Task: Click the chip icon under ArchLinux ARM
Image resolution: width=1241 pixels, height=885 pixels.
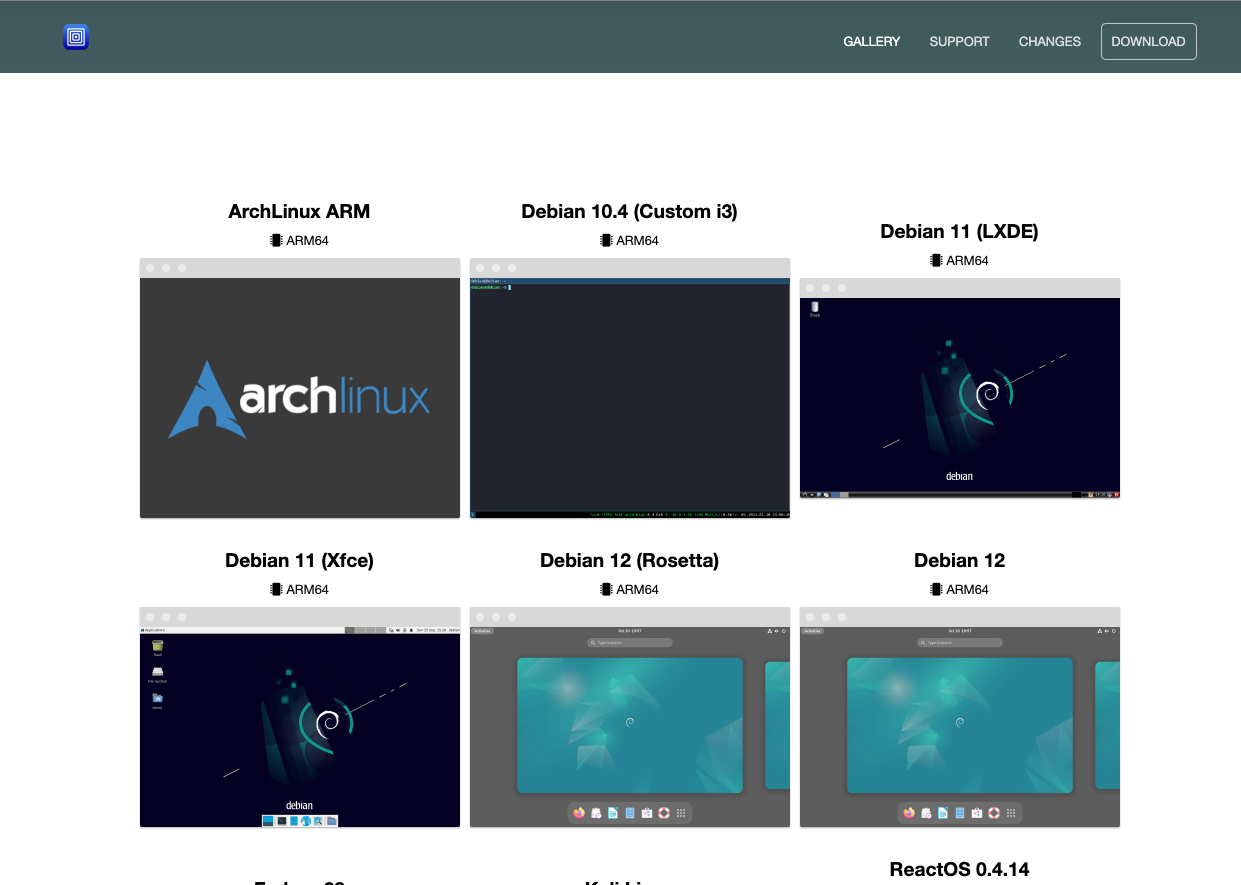Action: click(x=276, y=240)
